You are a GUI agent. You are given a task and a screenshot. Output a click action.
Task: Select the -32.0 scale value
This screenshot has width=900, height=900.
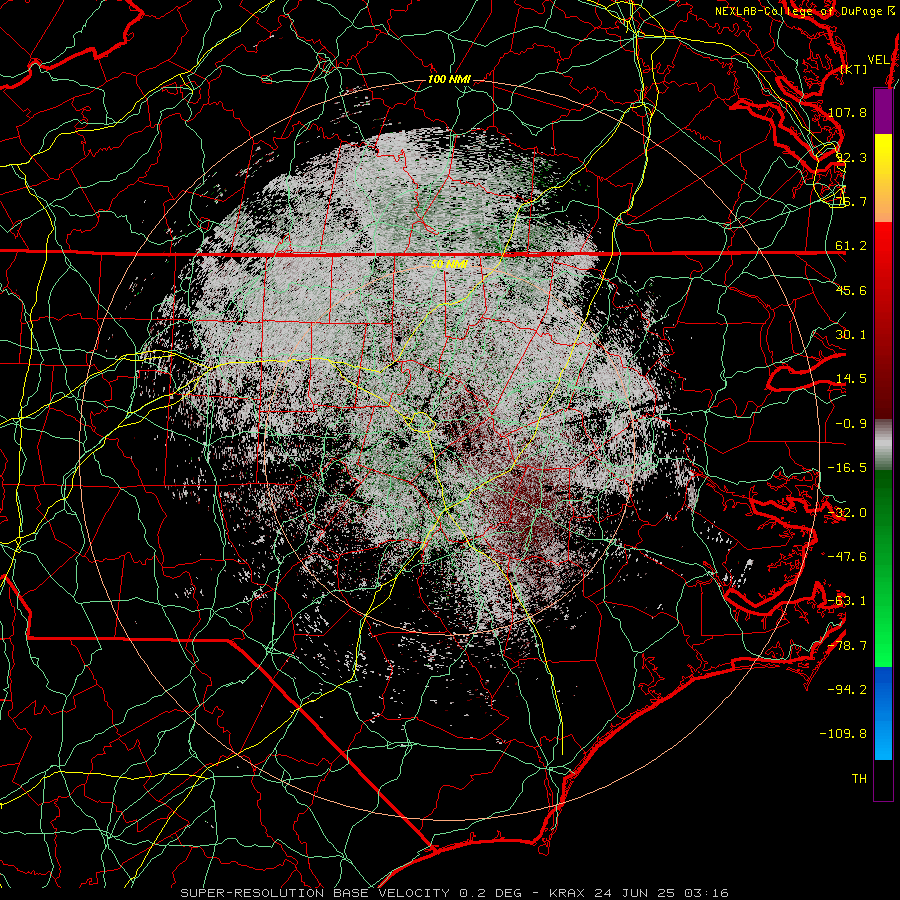coord(847,513)
